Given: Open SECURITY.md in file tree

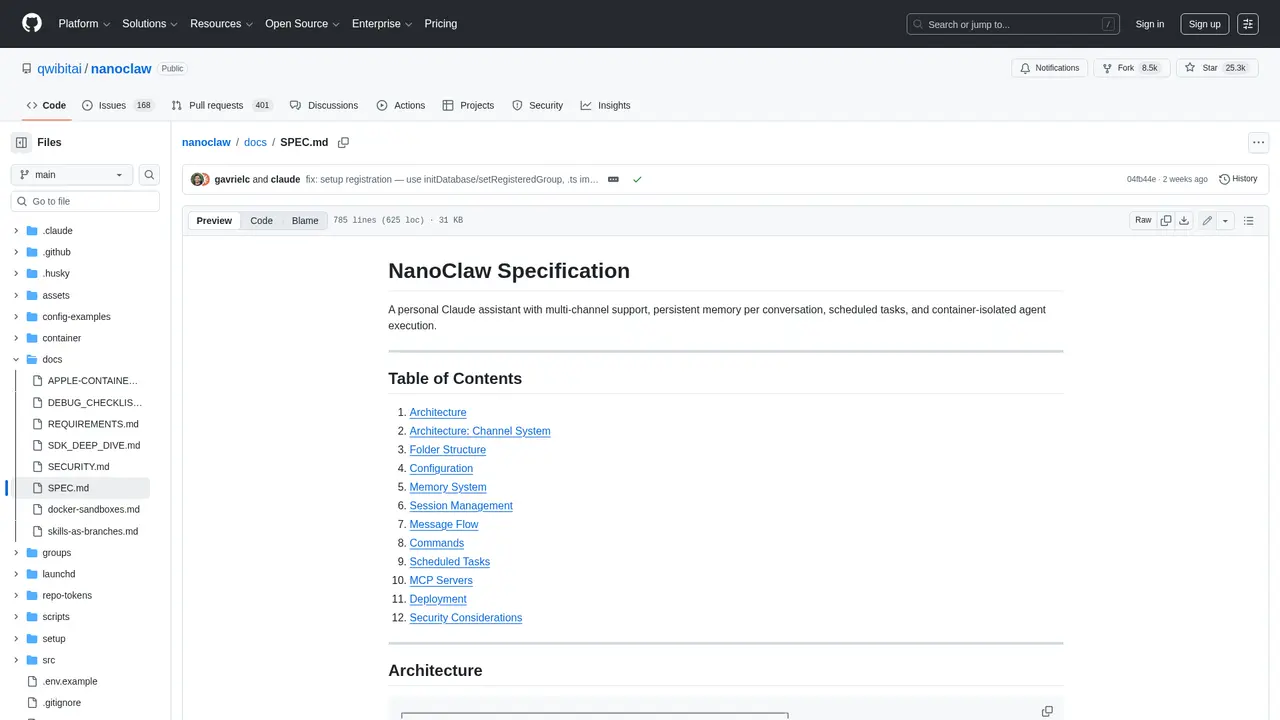Looking at the screenshot, I should [79, 467].
